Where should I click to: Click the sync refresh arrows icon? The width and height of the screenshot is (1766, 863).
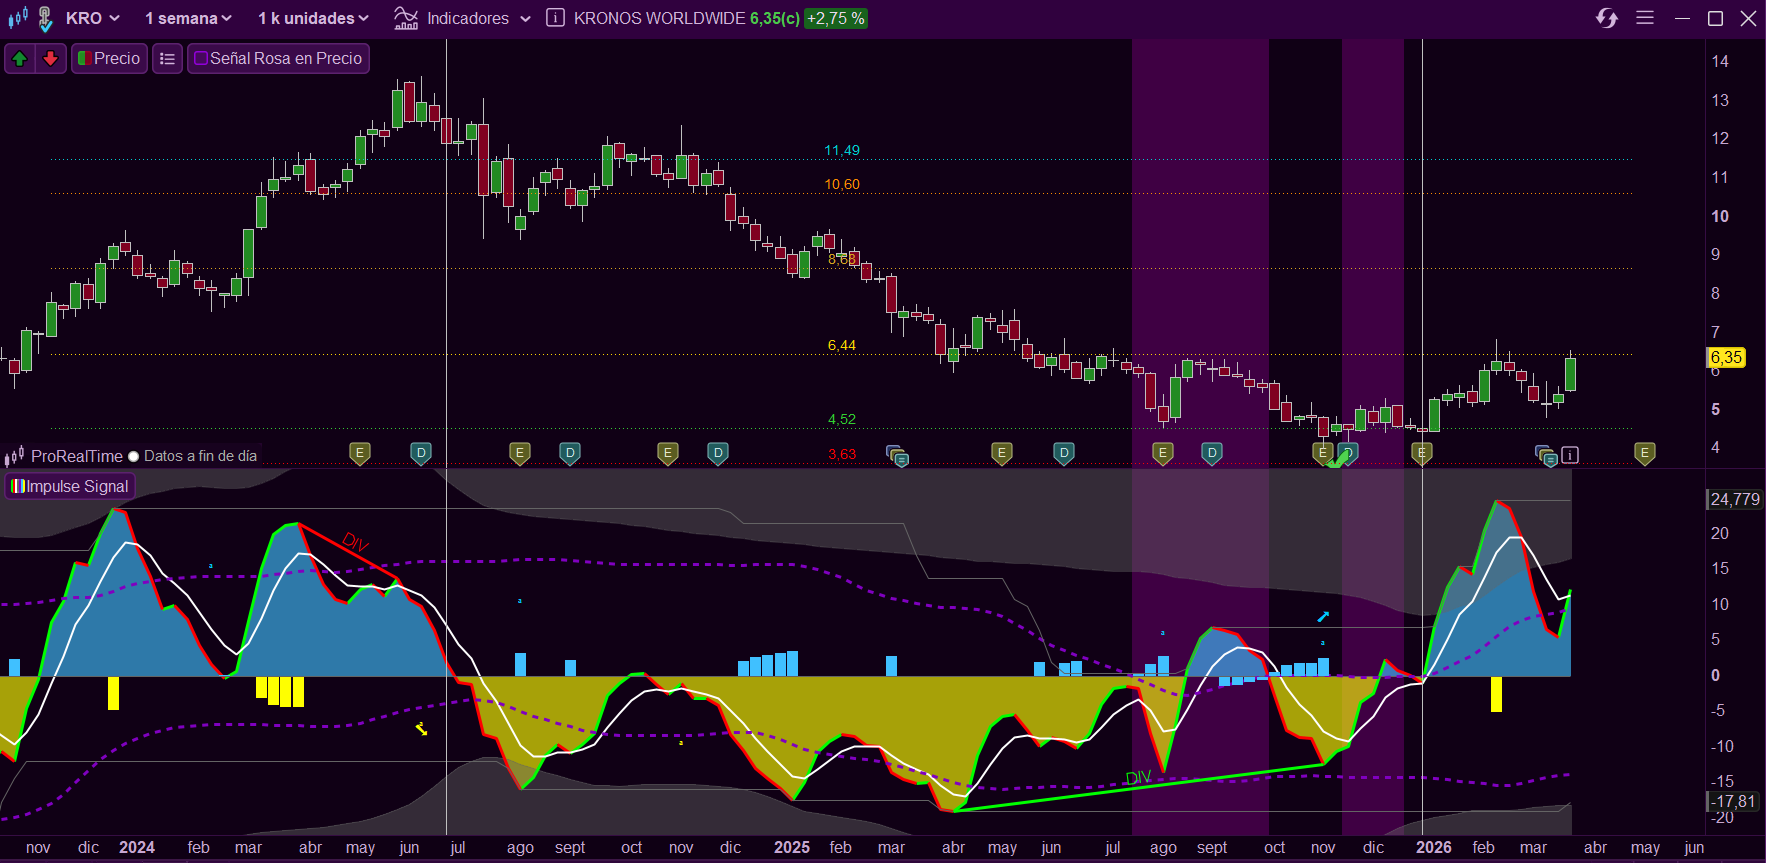(x=1606, y=18)
